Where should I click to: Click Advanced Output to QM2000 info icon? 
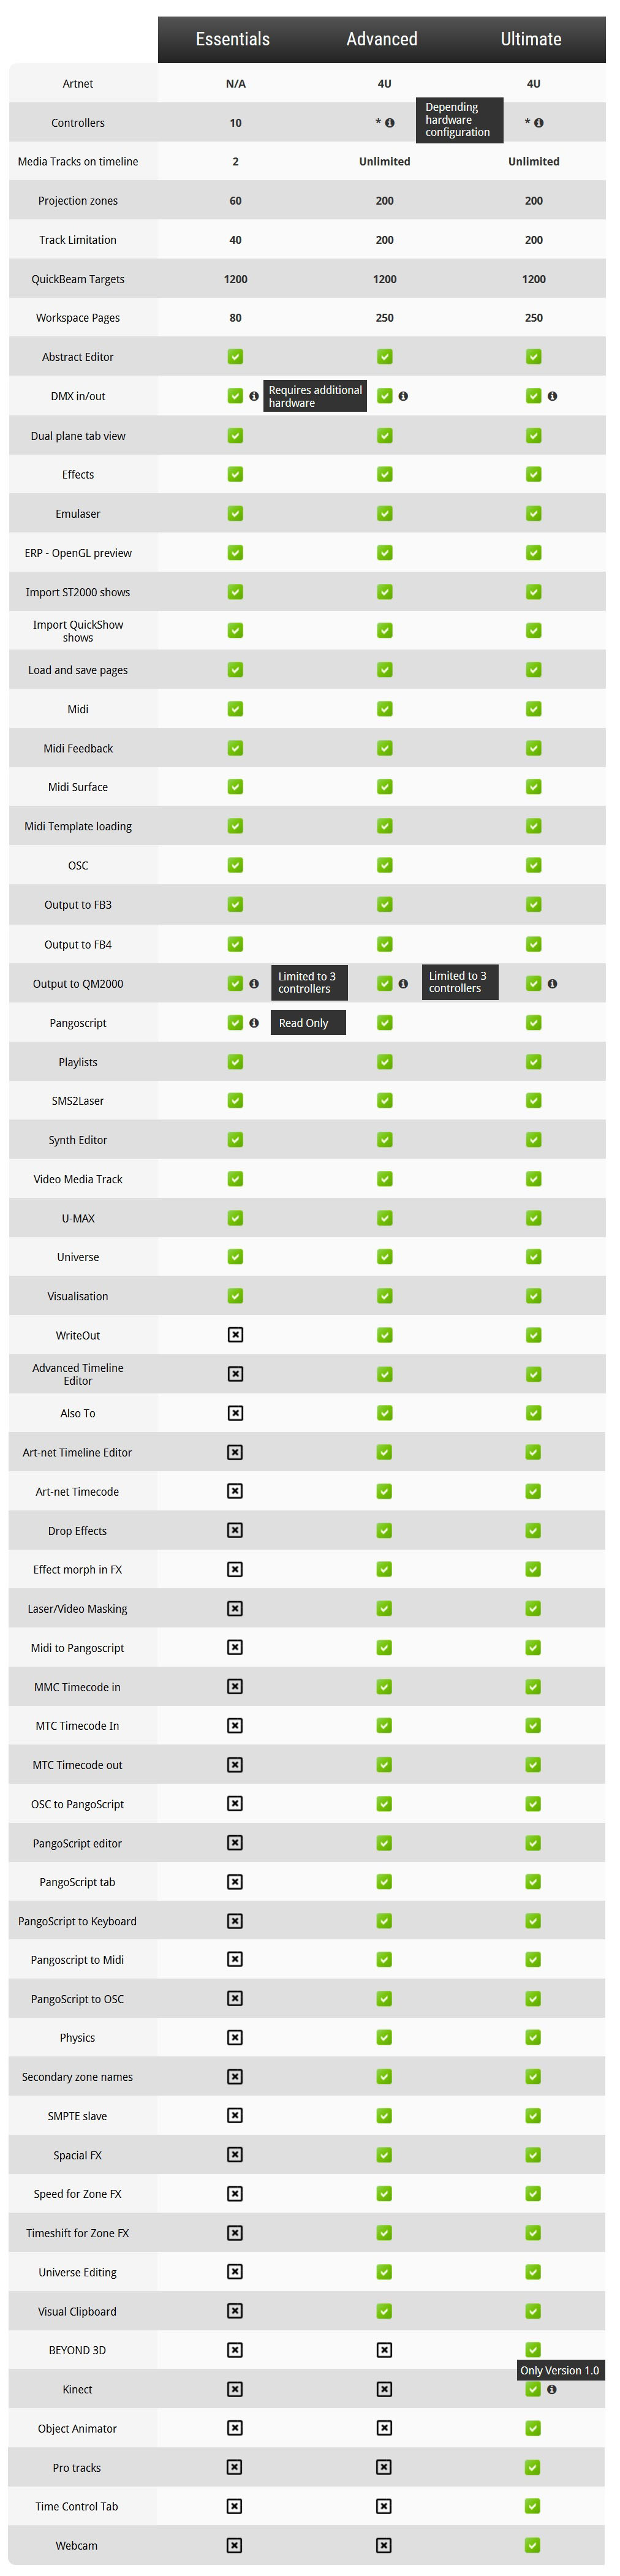[x=403, y=984]
